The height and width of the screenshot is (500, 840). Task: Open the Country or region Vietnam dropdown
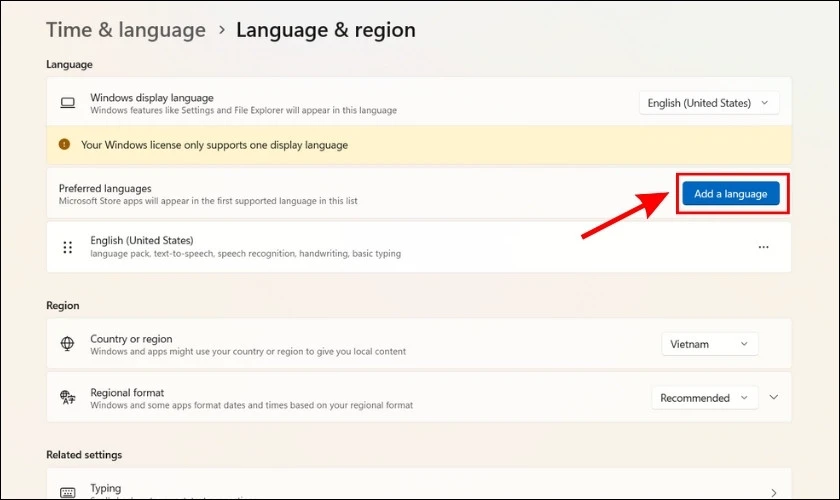(710, 344)
